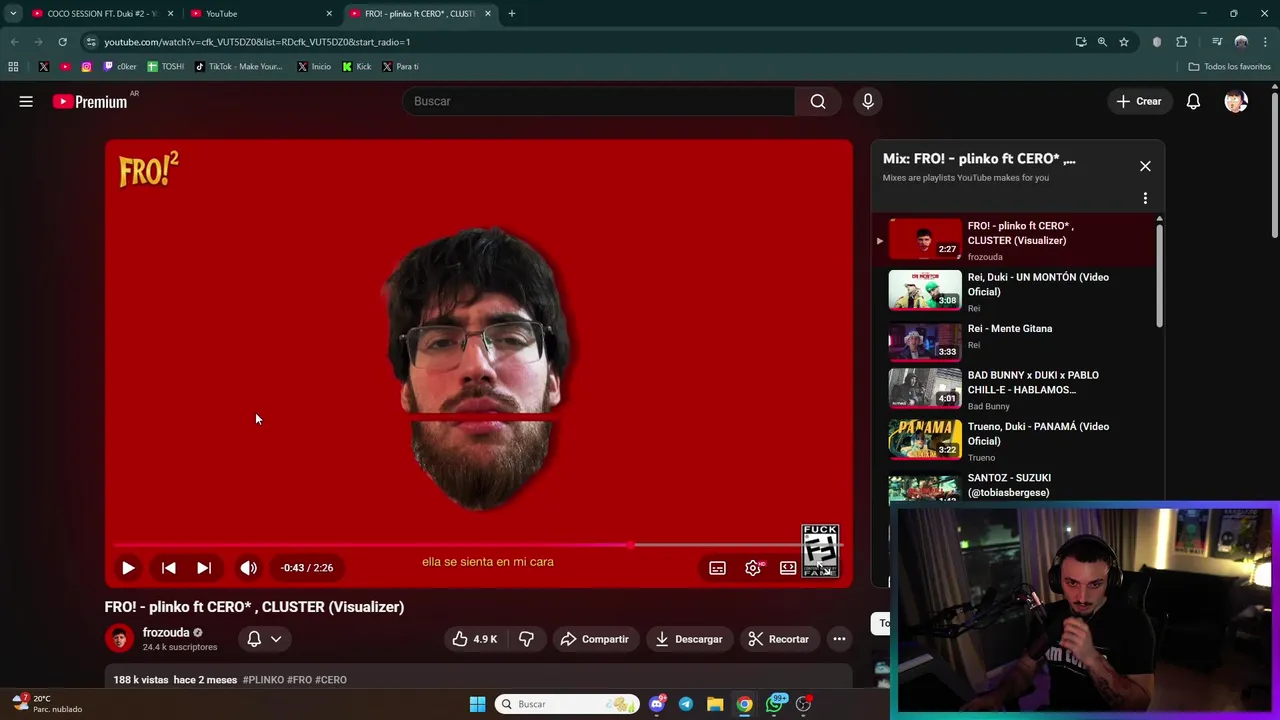Focus the Buscar search field
This screenshot has width=1280, height=720.
[598, 101]
